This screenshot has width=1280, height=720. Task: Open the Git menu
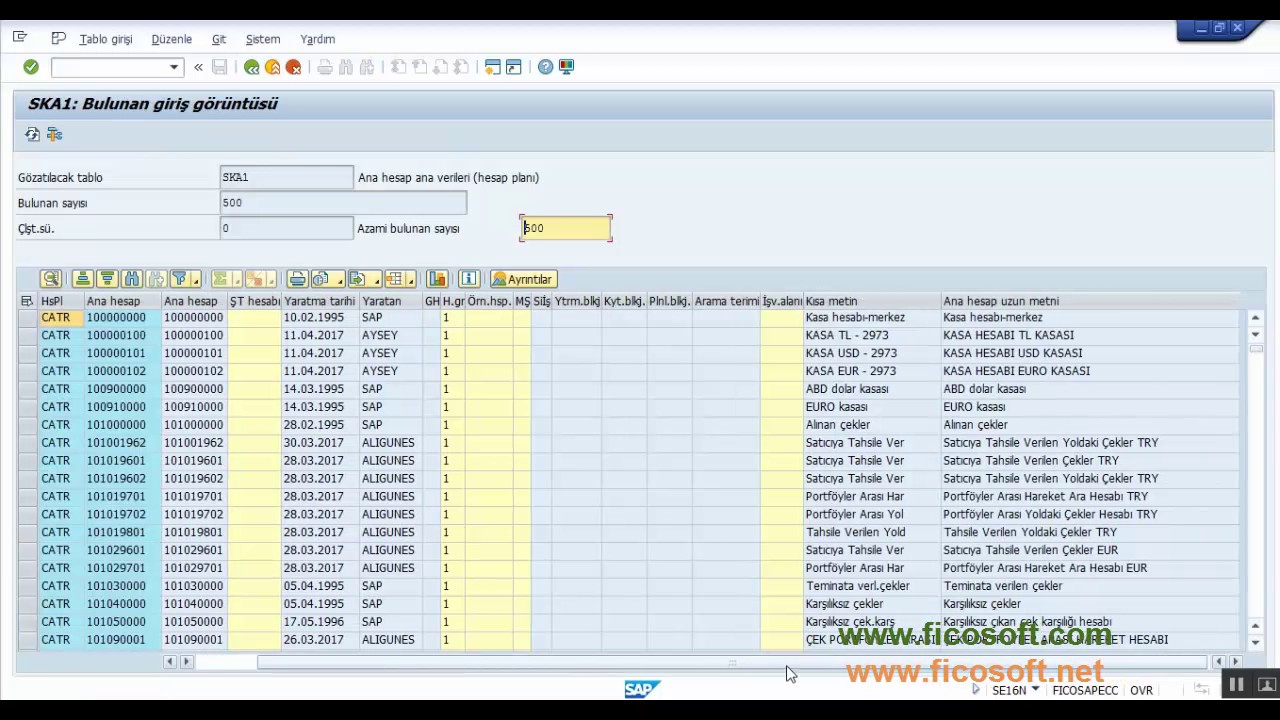point(219,39)
